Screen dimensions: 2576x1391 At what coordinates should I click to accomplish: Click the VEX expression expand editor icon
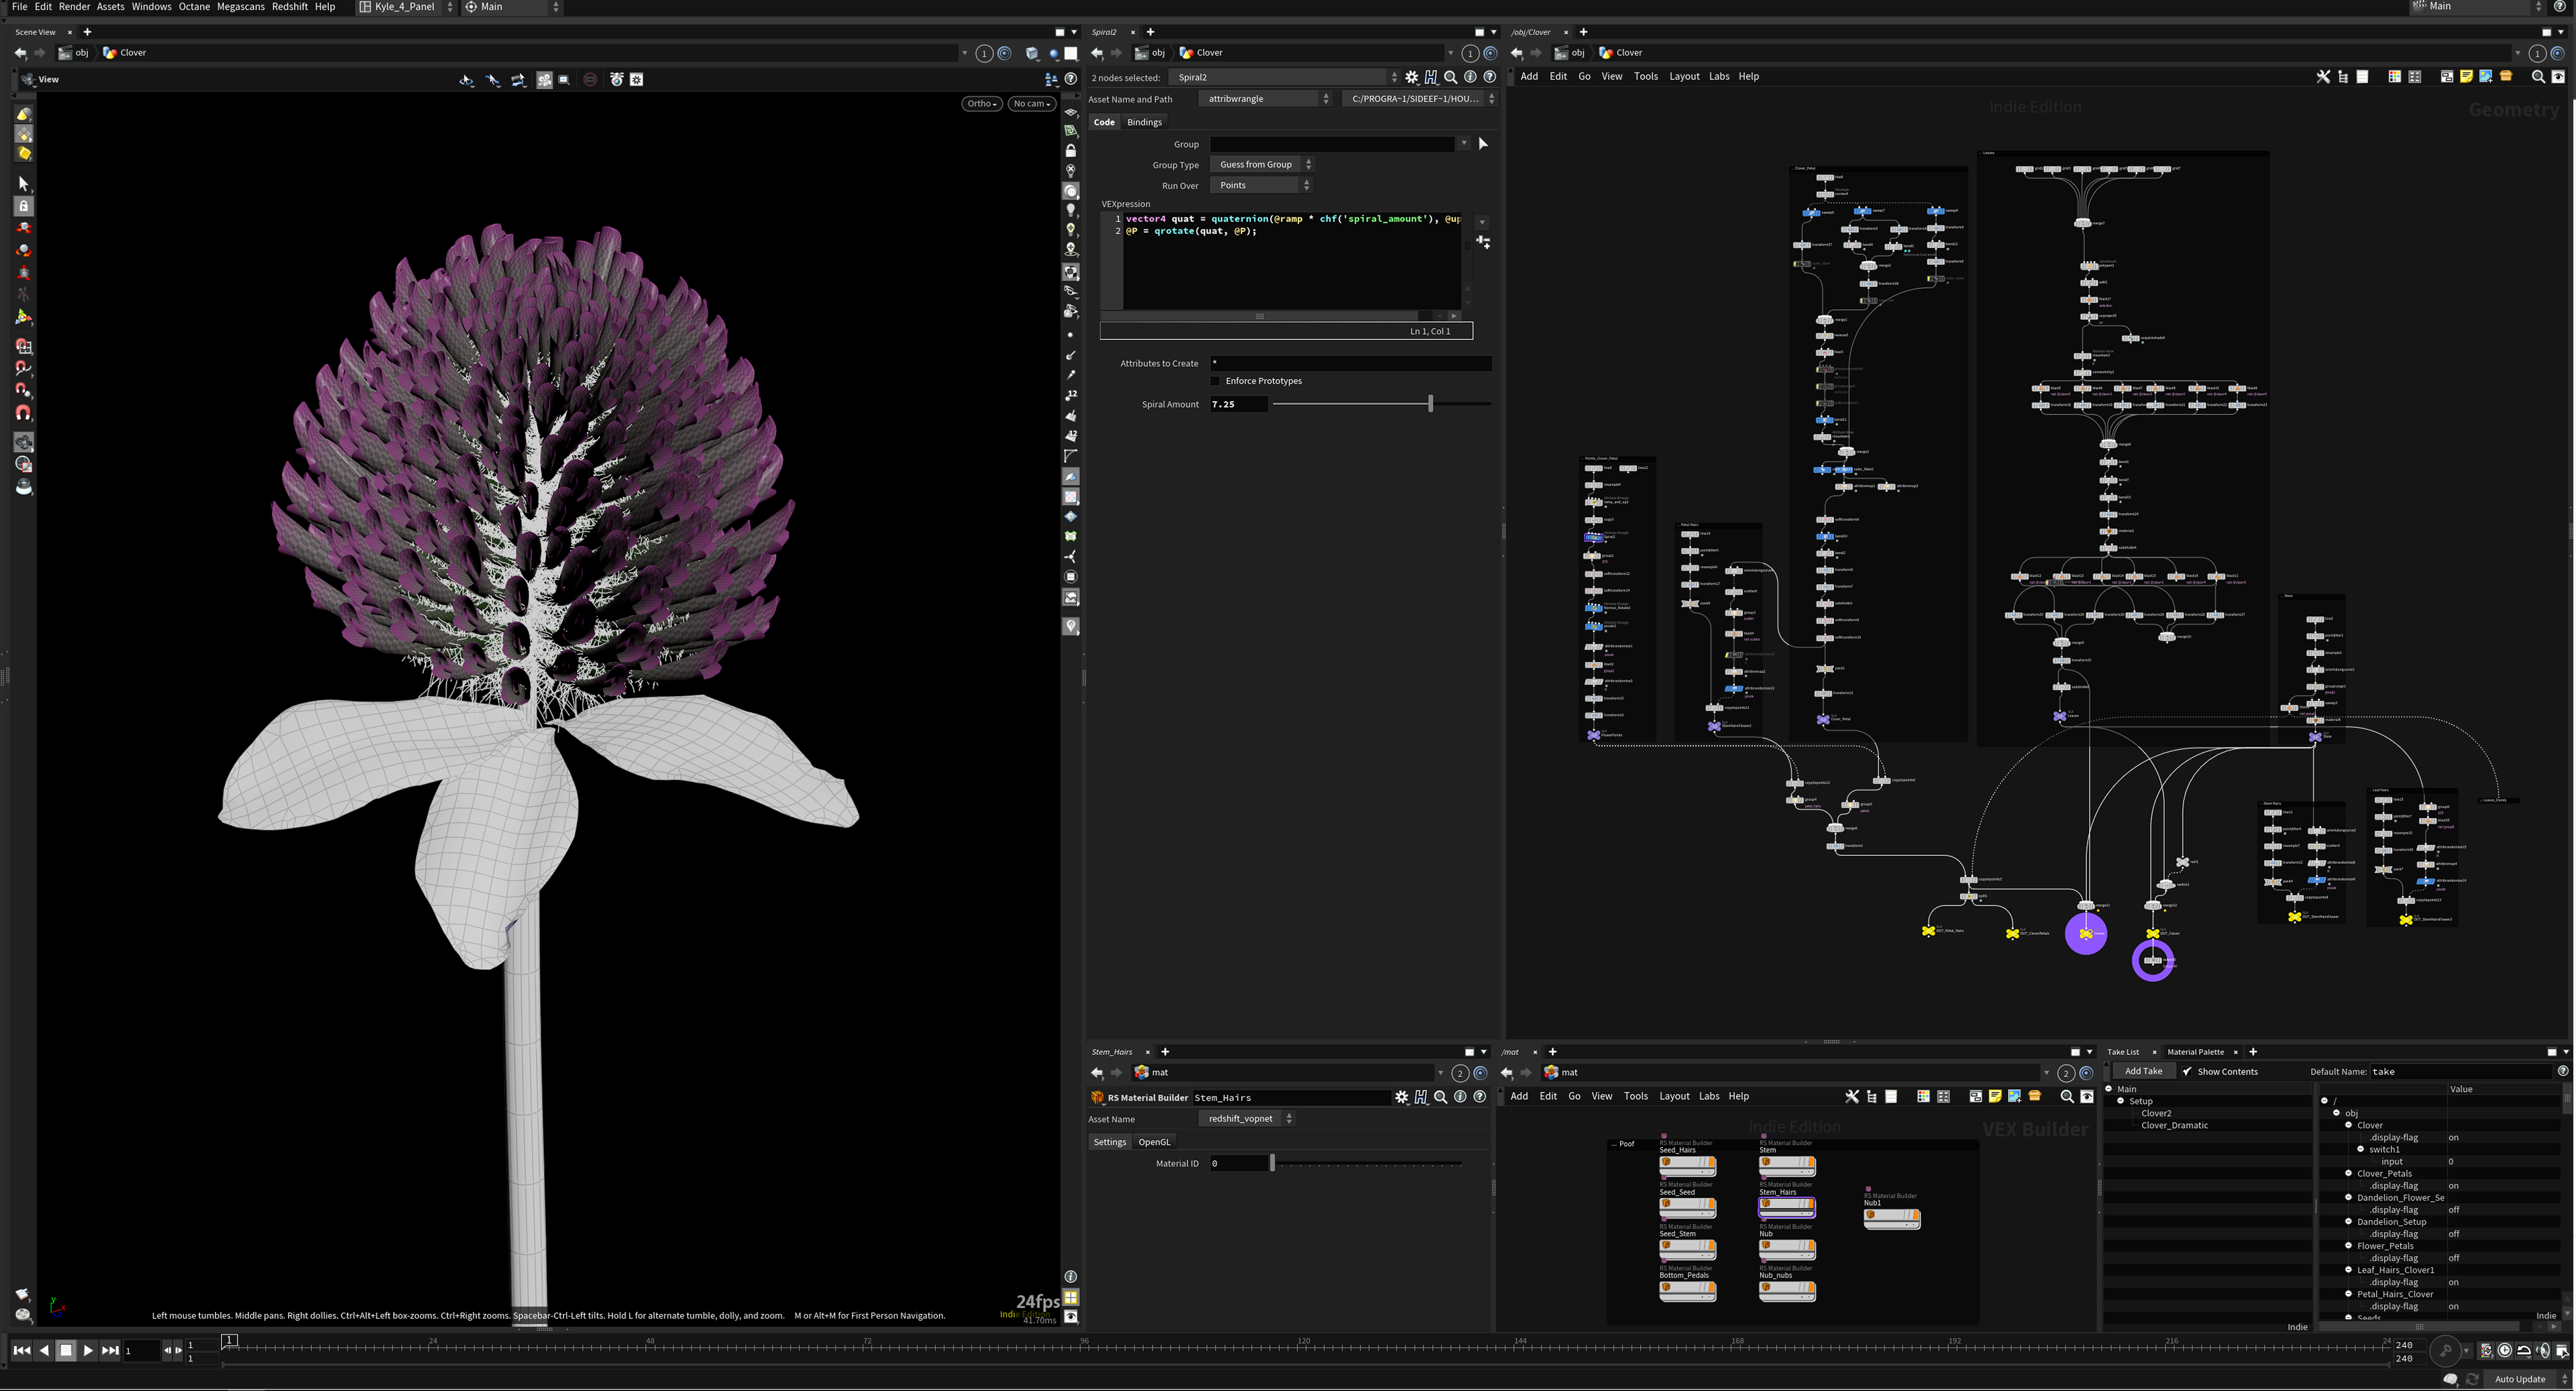click(x=1484, y=242)
